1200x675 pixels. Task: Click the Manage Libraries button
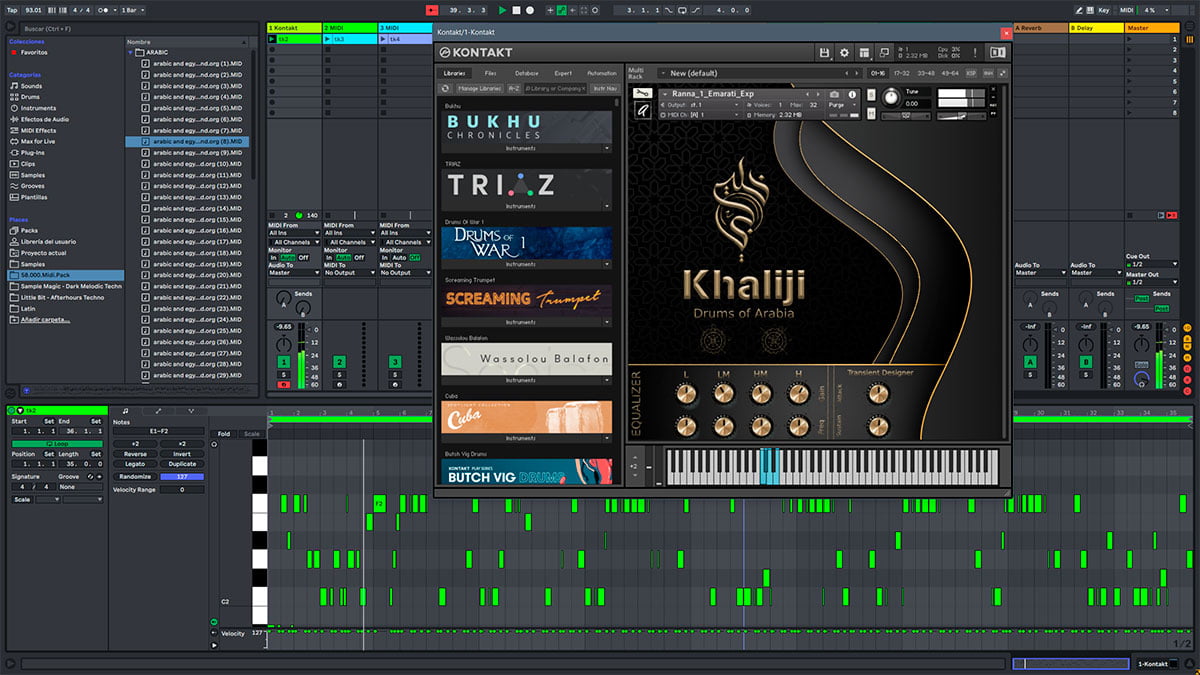pos(479,88)
